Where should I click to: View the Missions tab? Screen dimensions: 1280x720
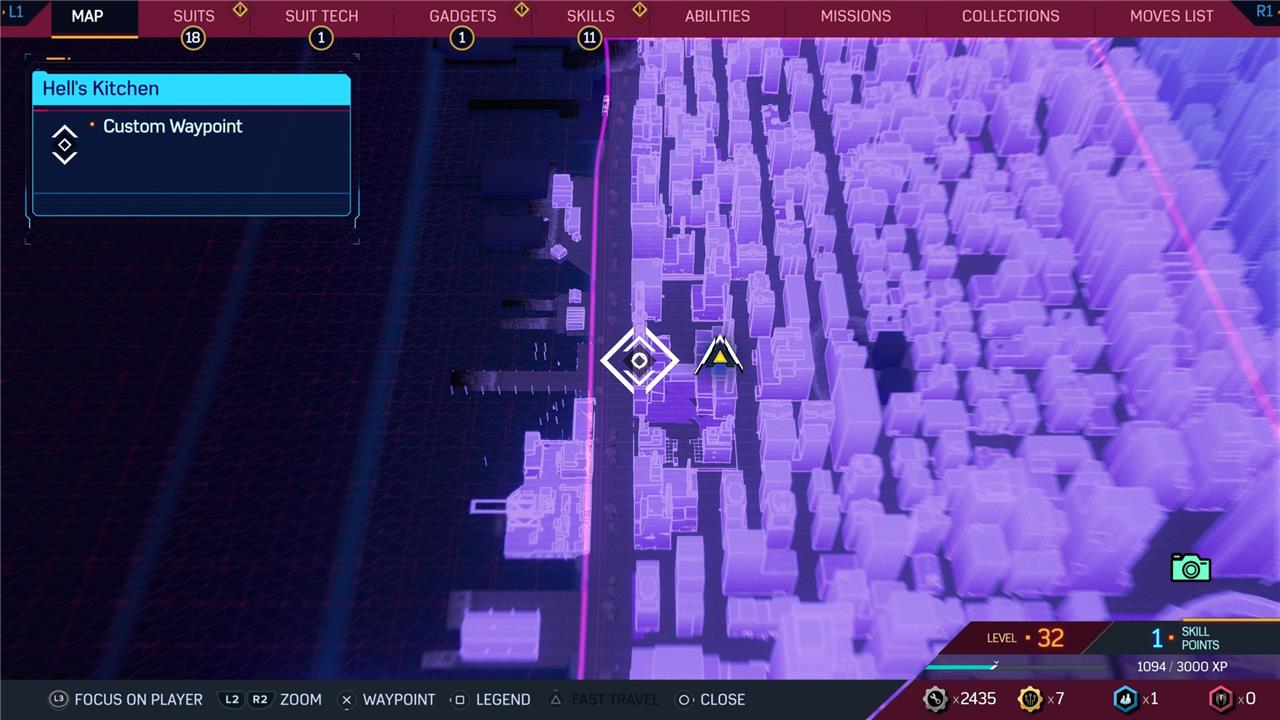pos(855,16)
